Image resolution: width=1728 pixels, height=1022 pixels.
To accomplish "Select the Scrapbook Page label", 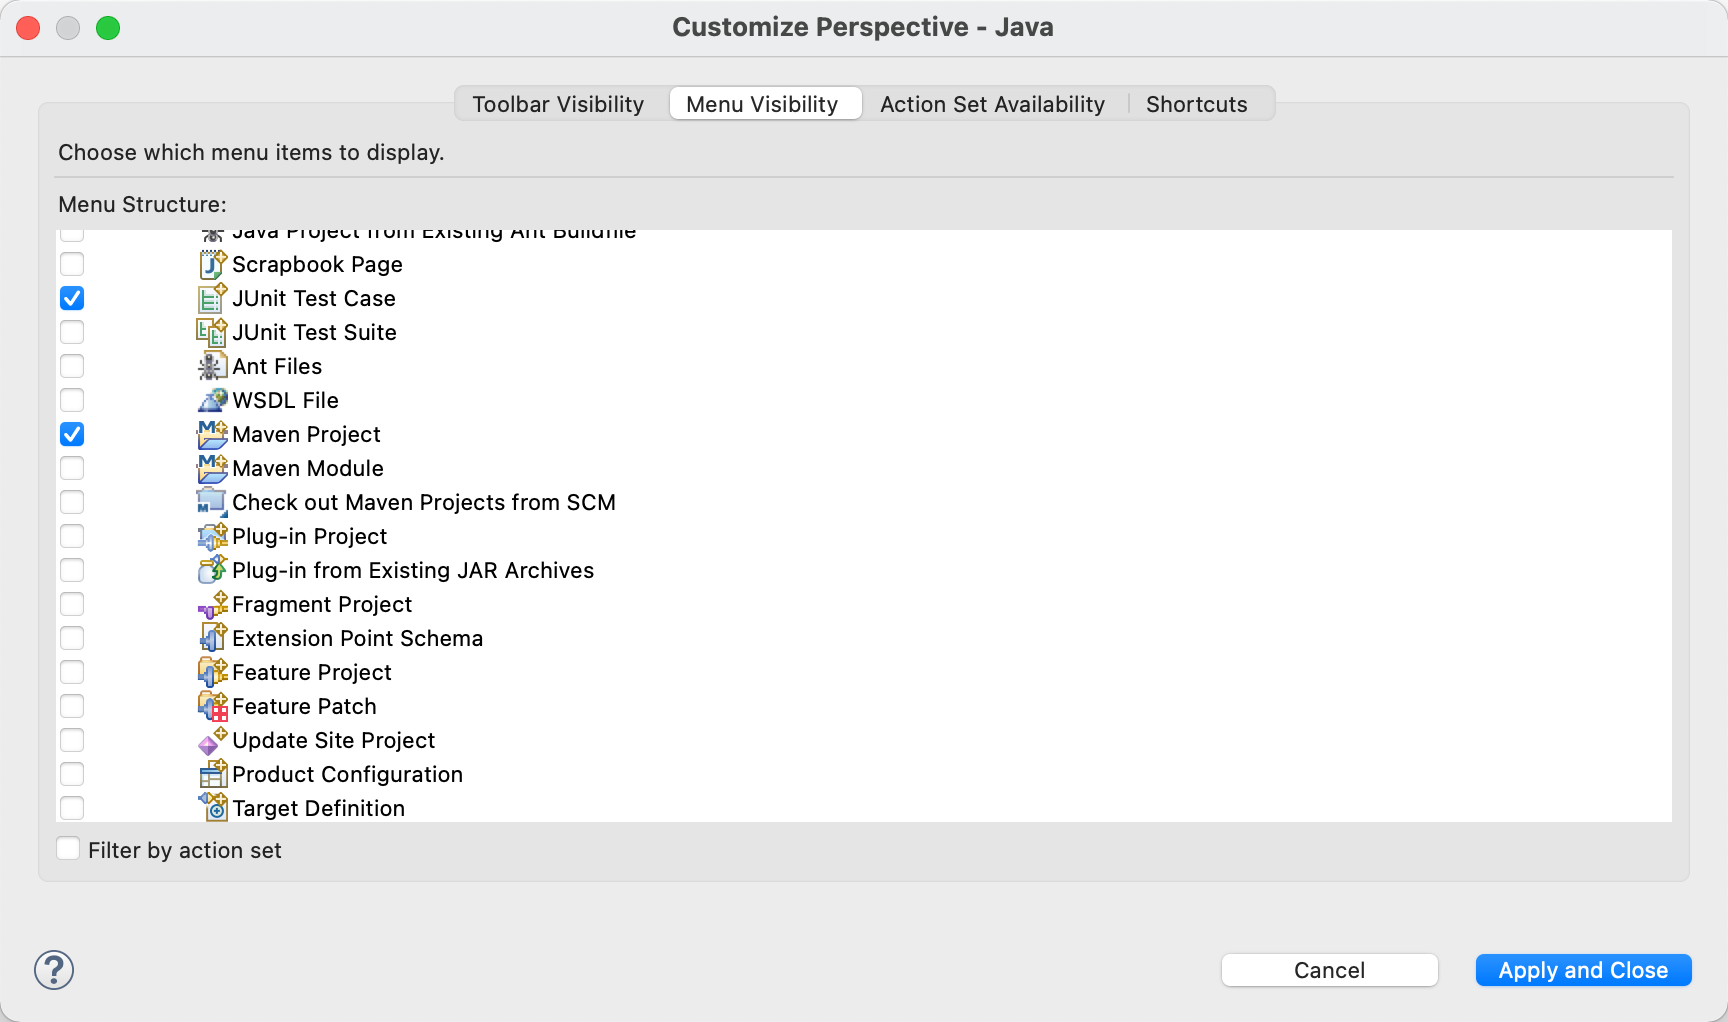I will [318, 264].
